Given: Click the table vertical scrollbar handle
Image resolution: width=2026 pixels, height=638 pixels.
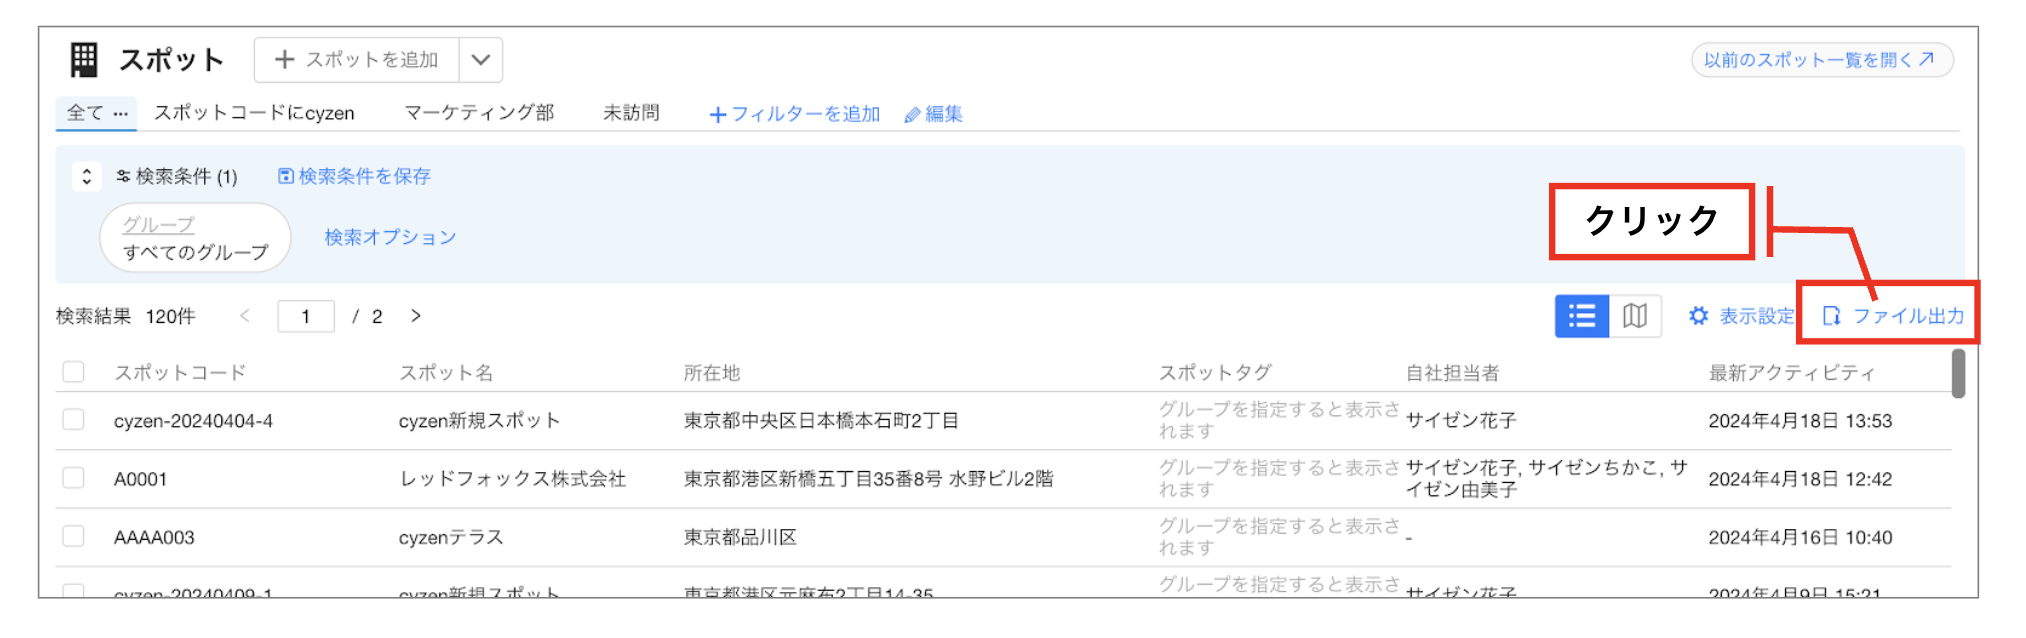Looking at the screenshot, I should 1958,373.
